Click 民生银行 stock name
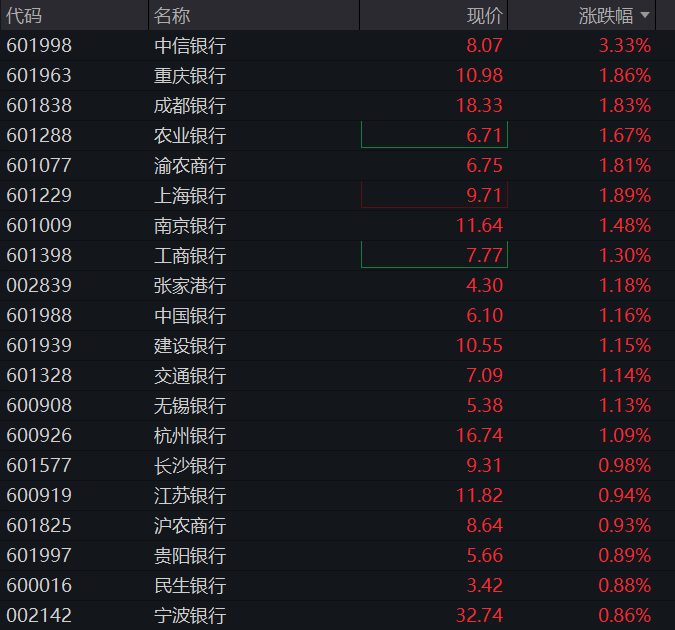675x630 pixels. click(x=190, y=586)
